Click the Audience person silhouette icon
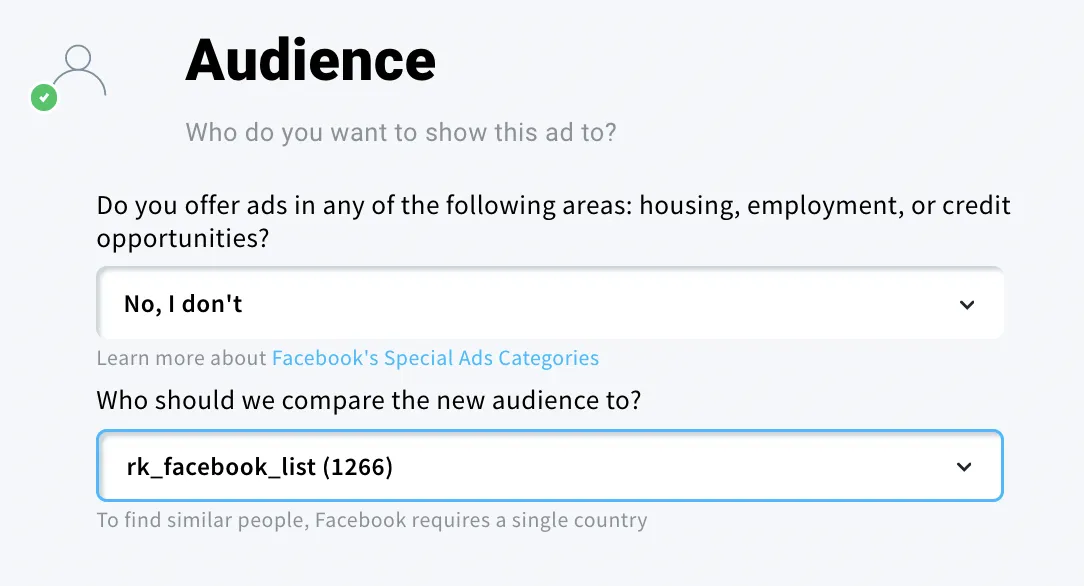 [79, 70]
